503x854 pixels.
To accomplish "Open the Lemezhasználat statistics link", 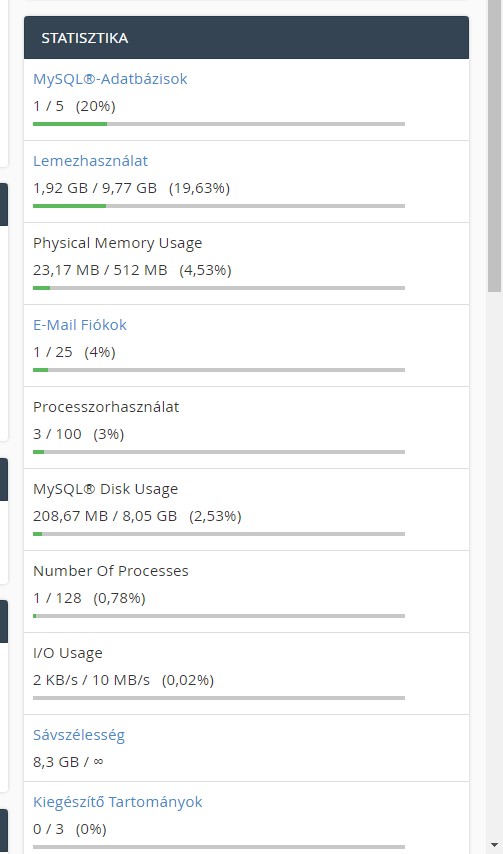I will 90,161.
